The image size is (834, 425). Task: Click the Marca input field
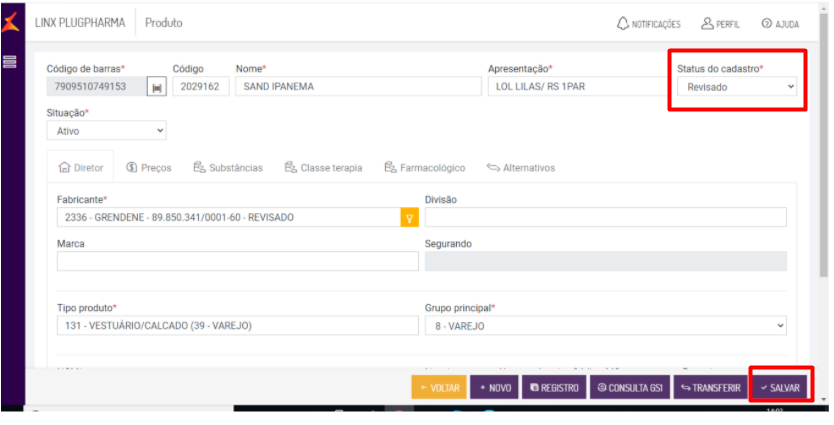point(237,261)
